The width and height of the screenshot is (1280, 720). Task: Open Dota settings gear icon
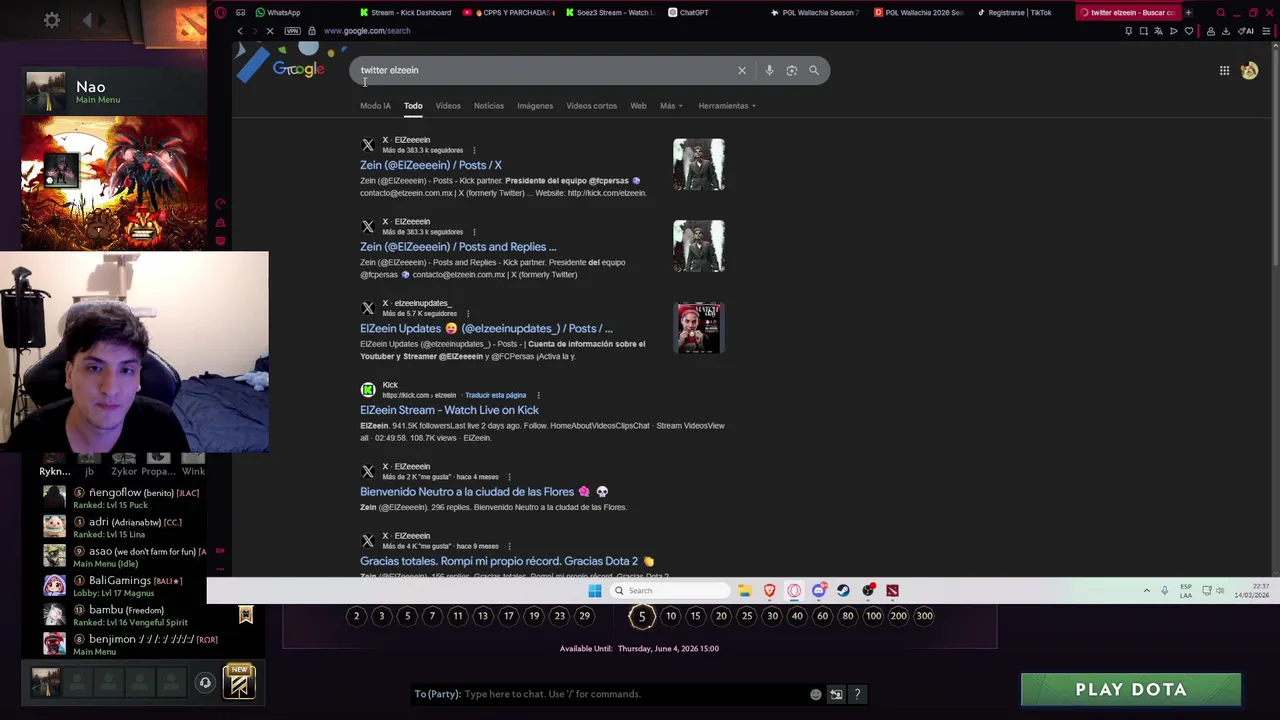point(52,20)
